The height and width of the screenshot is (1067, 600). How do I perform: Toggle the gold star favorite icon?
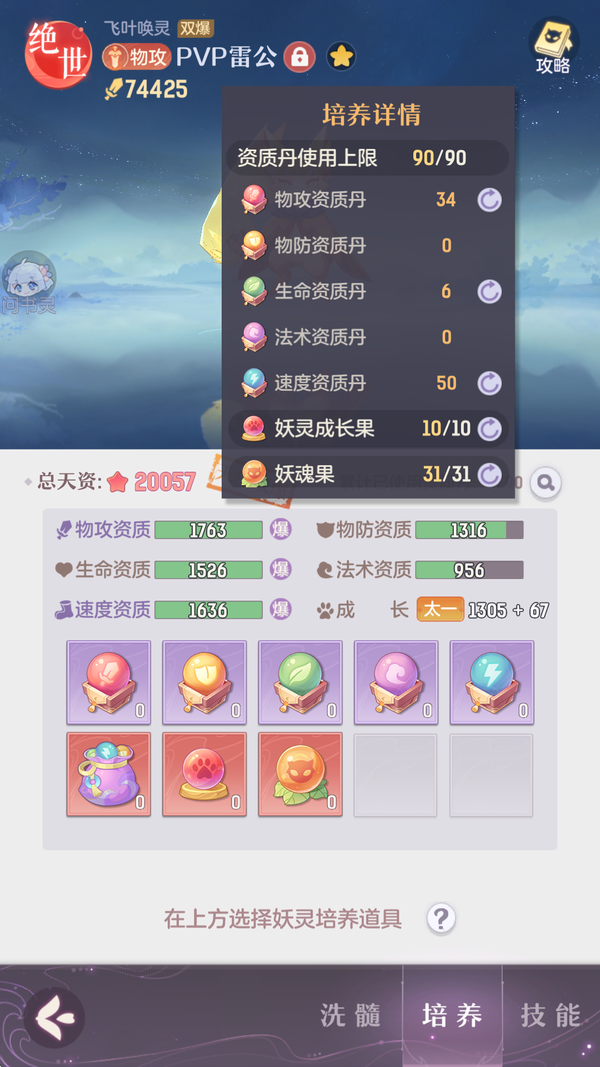click(x=341, y=56)
